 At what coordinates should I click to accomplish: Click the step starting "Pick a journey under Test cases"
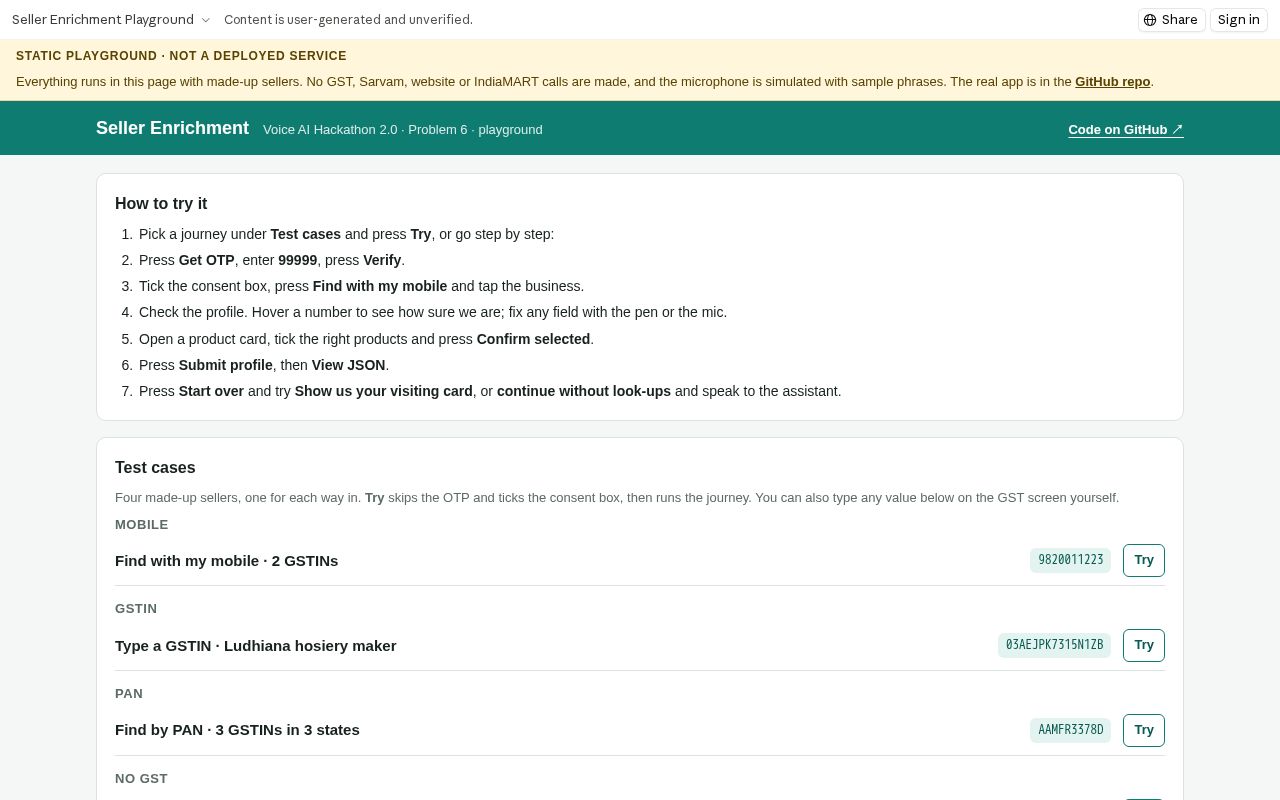pyautogui.click(x=346, y=234)
